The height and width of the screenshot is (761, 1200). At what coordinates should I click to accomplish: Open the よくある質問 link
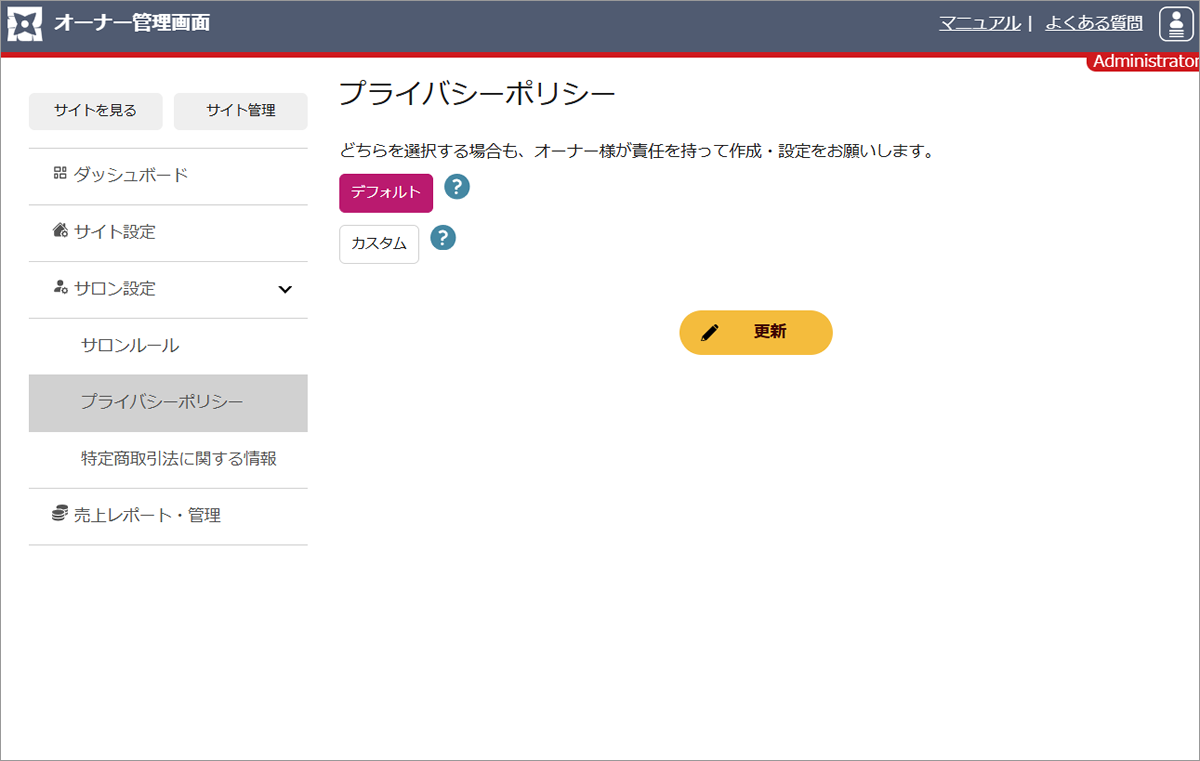coord(1093,23)
